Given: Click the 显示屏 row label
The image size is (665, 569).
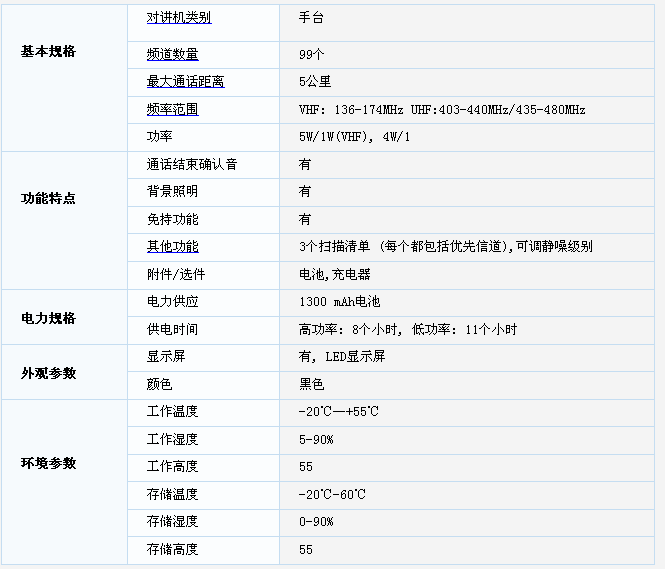Looking at the screenshot, I should click(166, 356).
